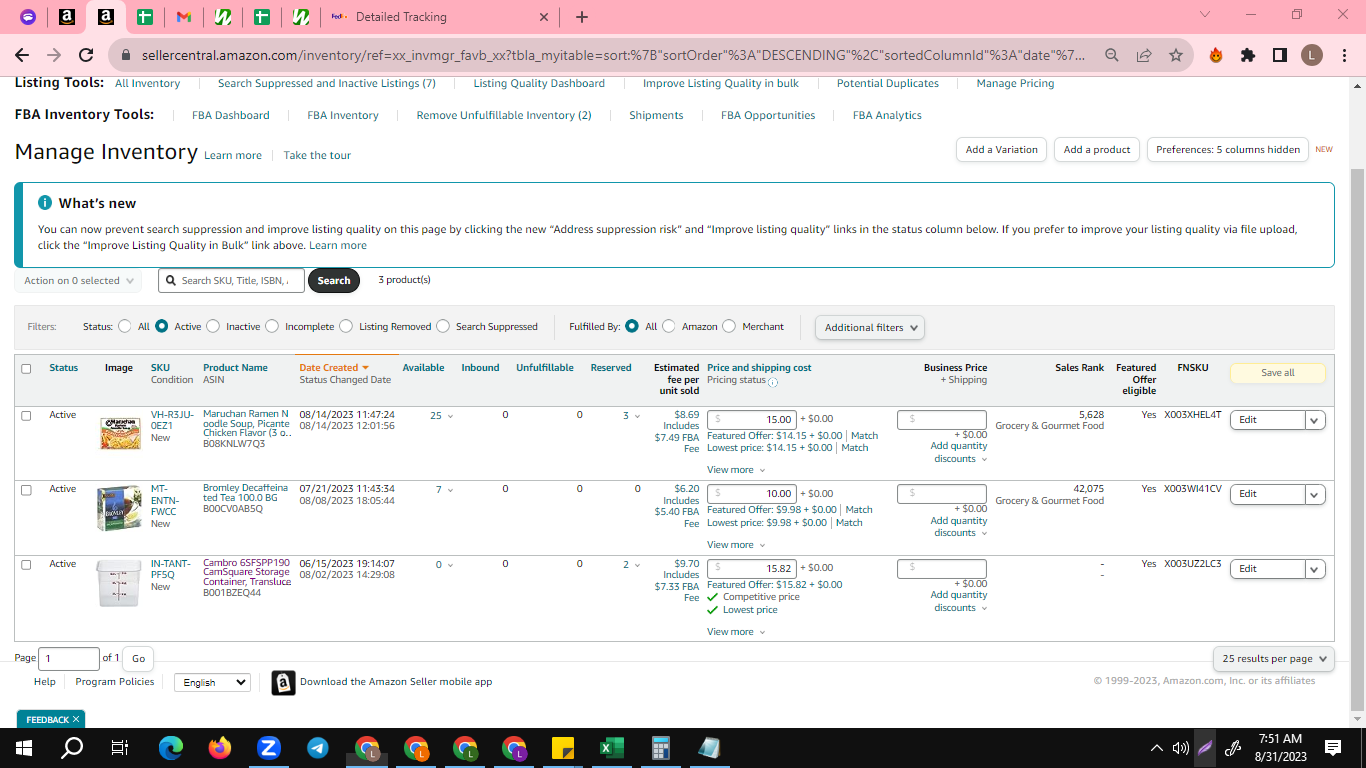This screenshot has width=1366, height=768.
Task: Open Edit dropdown arrow for Maruchan Ramen row
Action: coord(1316,420)
